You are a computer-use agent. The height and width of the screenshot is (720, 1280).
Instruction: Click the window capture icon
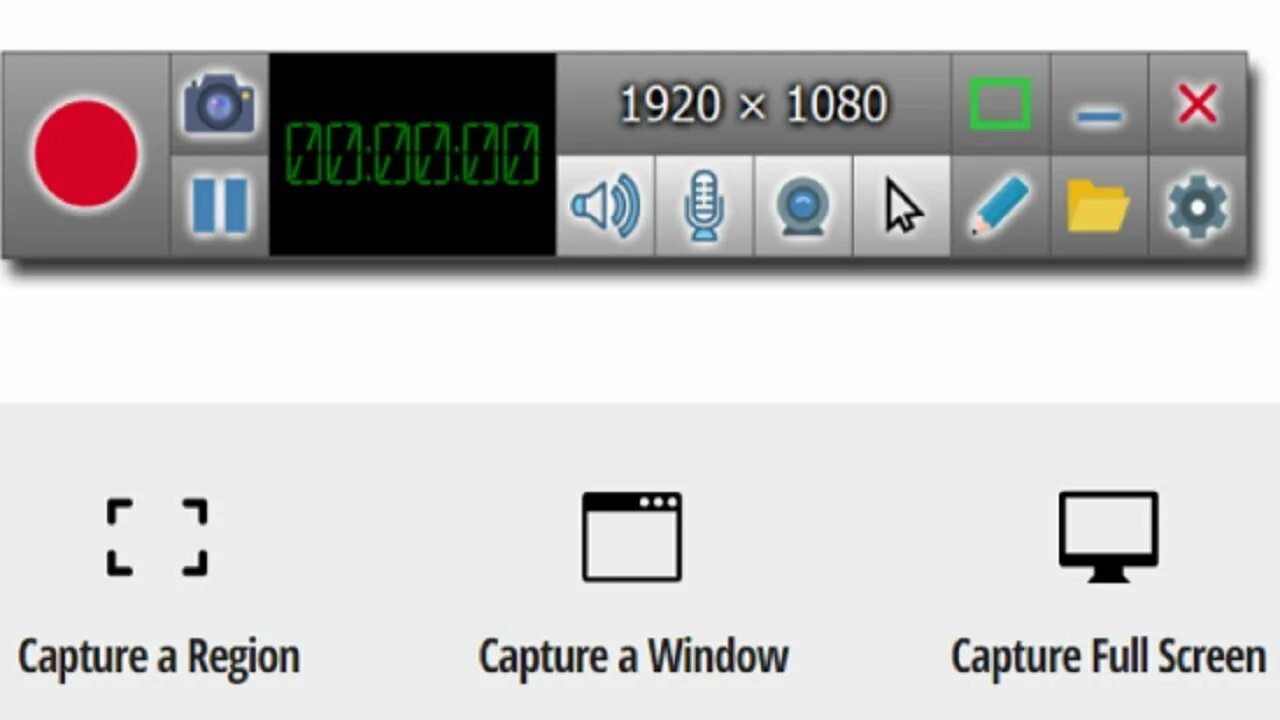[632, 537]
